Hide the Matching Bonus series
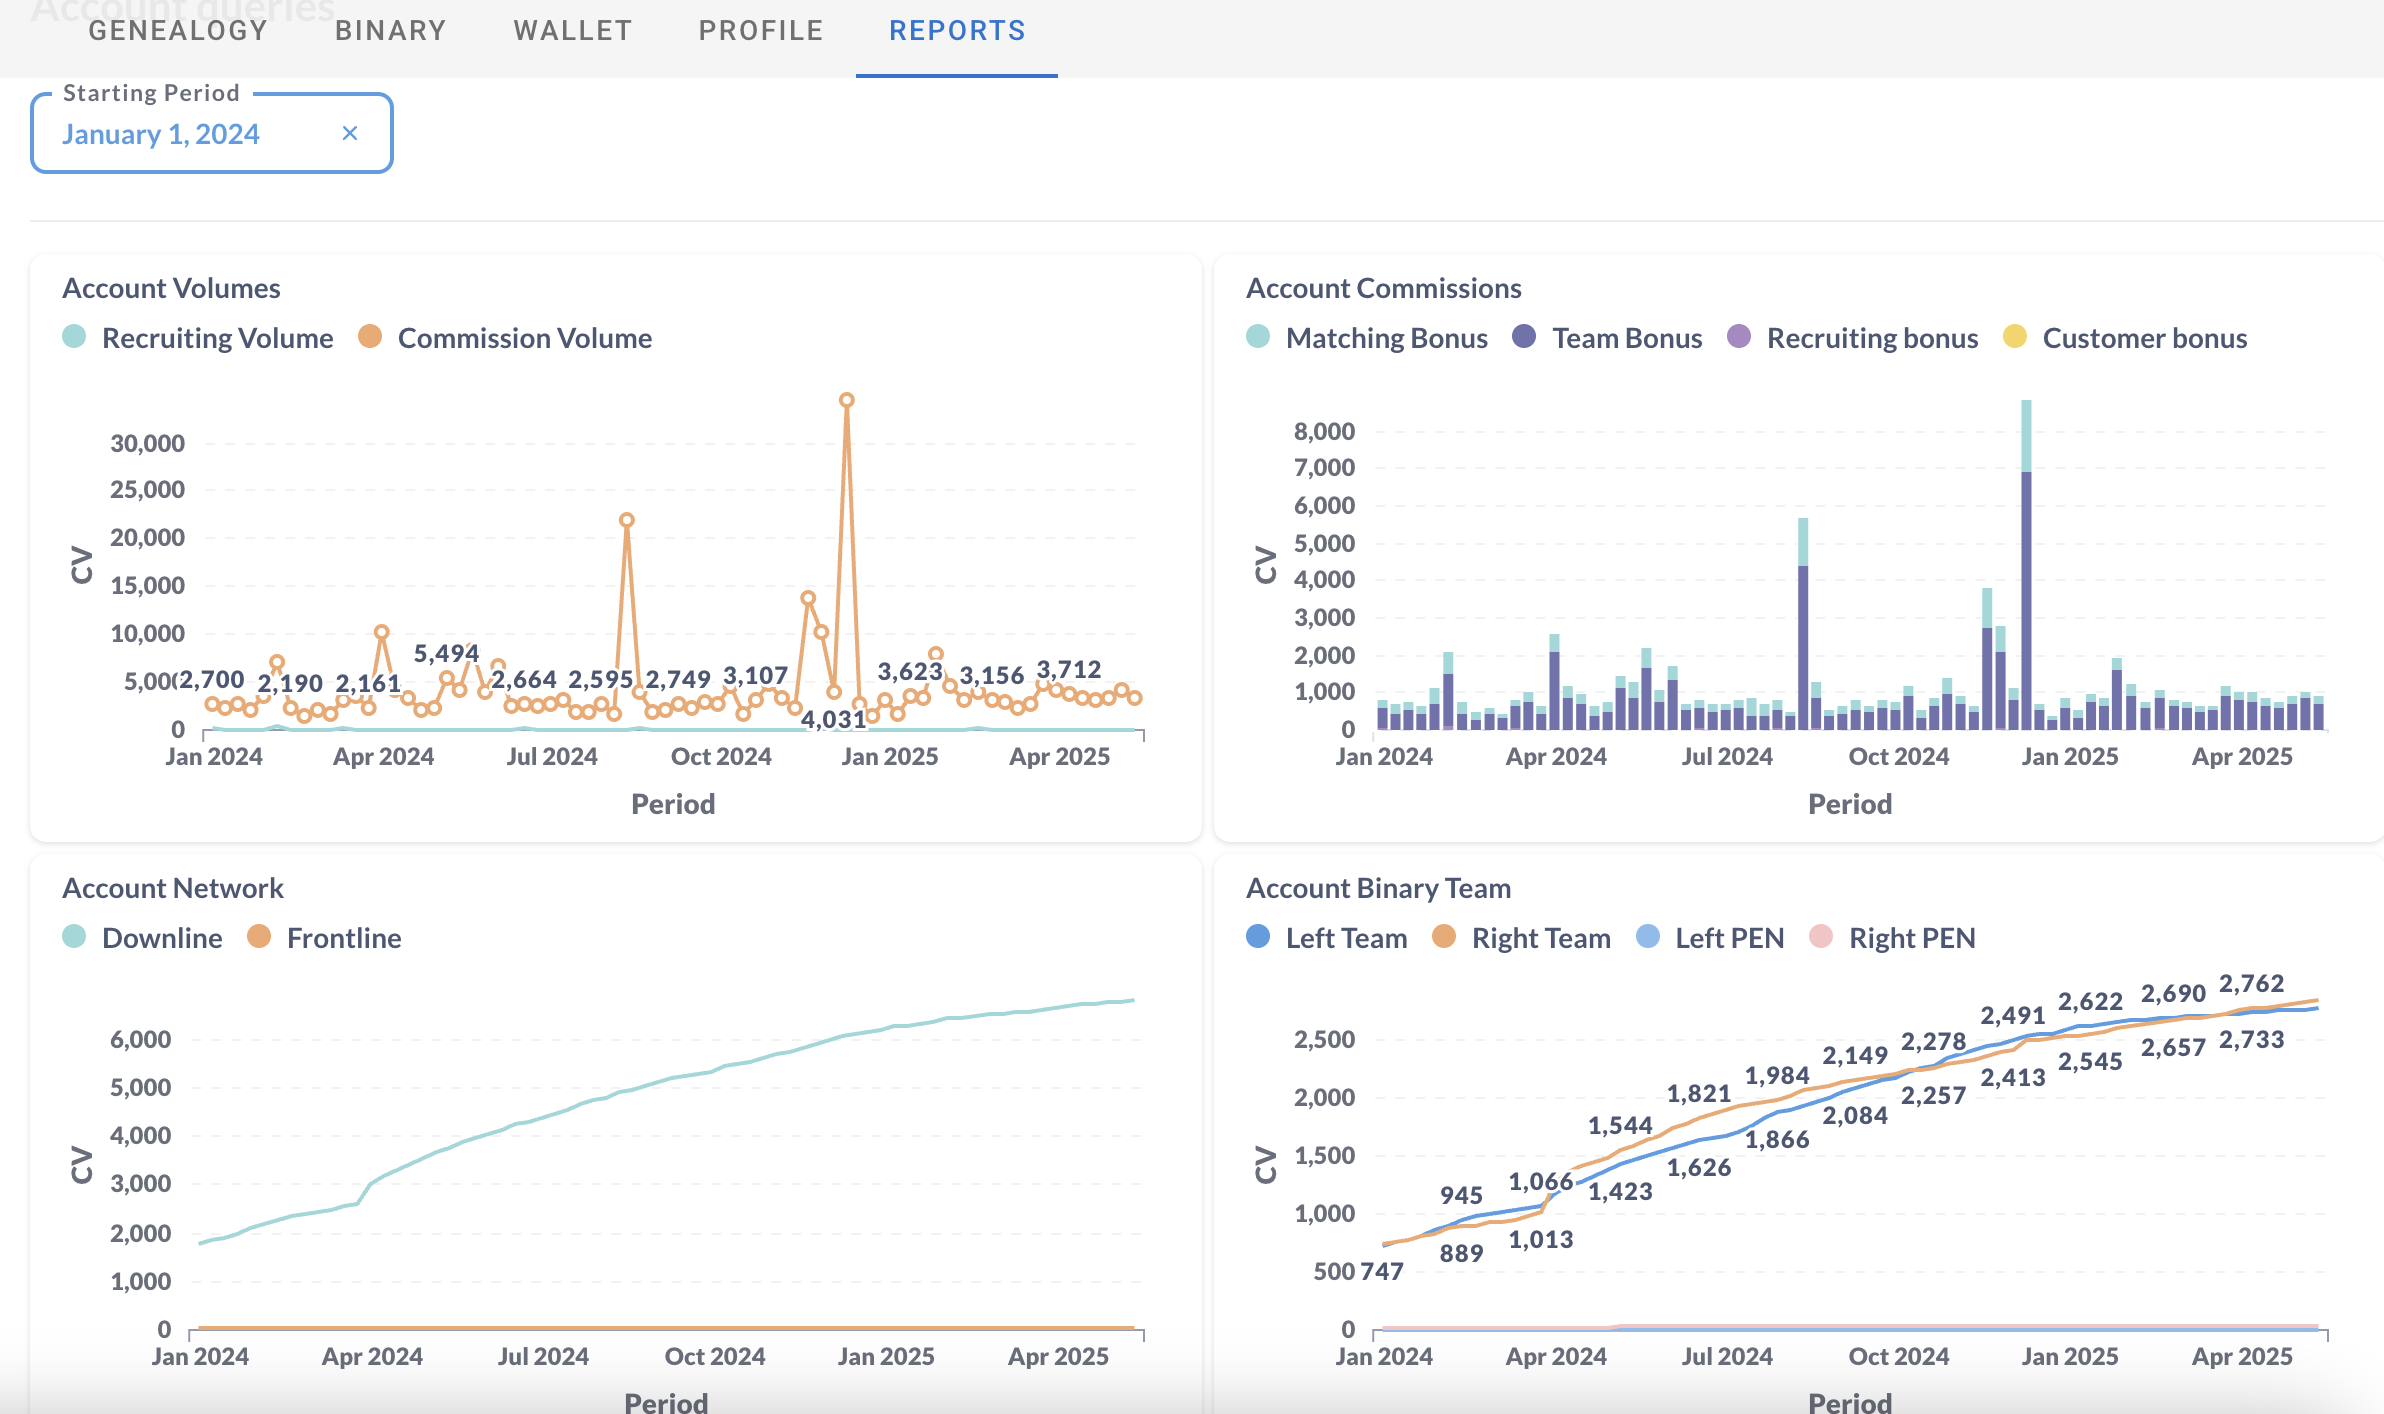2384x1414 pixels. [1386, 338]
